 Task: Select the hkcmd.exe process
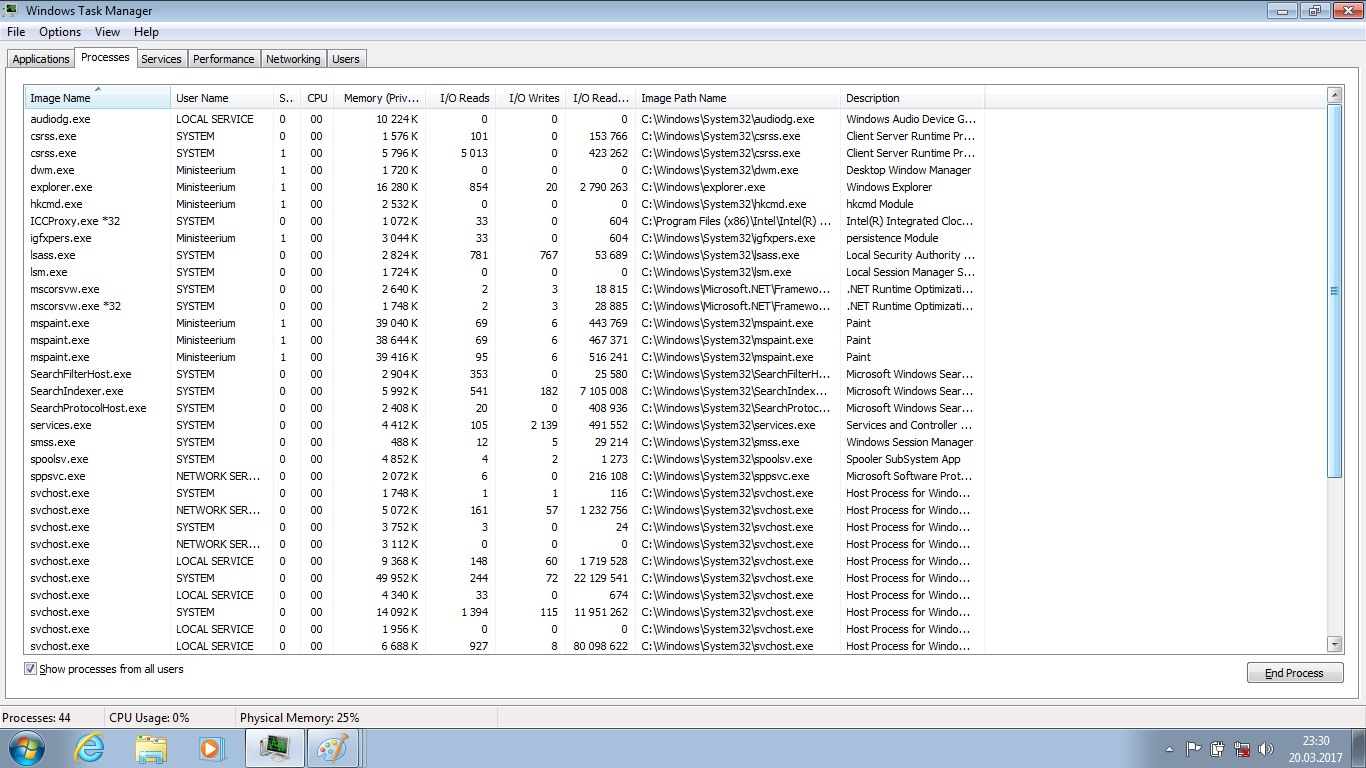(505, 204)
